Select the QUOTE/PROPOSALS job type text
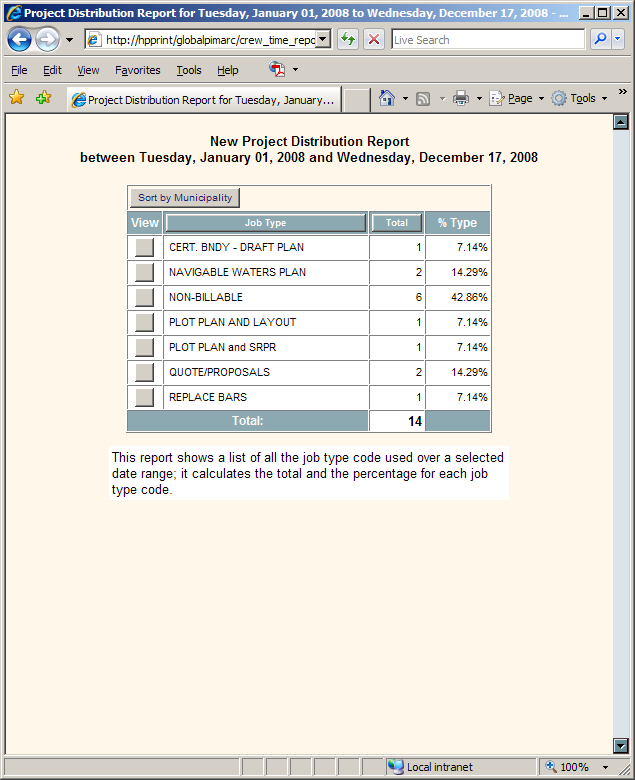Image resolution: width=635 pixels, height=780 pixels. coord(219,372)
